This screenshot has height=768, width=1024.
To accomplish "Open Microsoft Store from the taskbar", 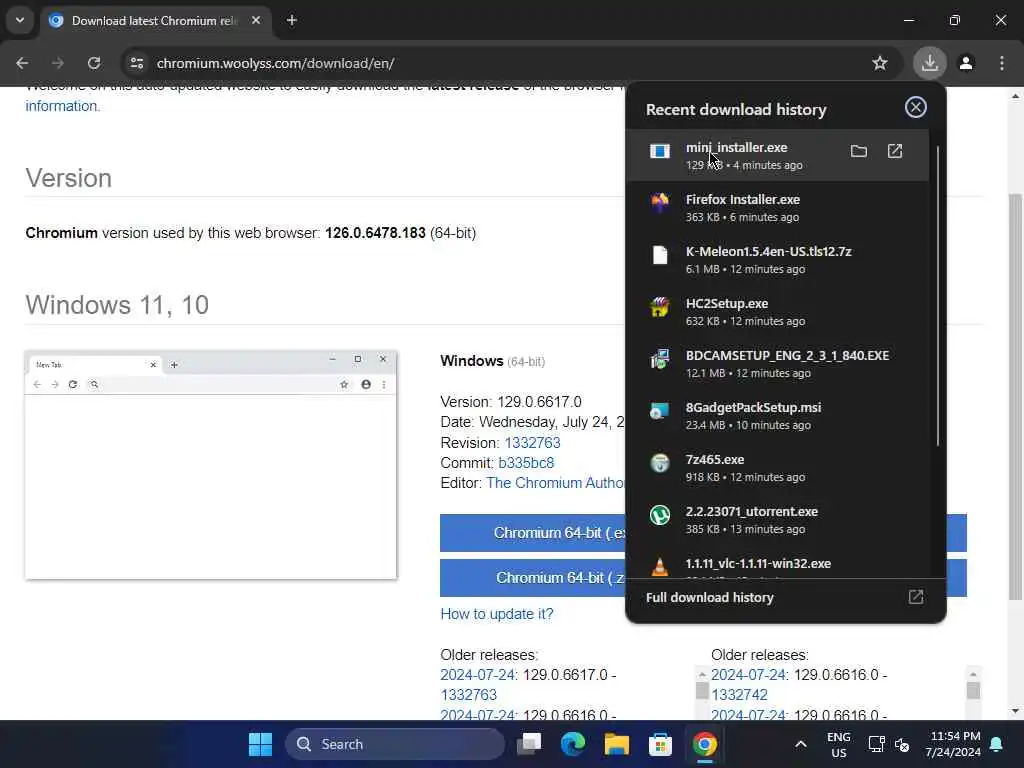I will [660, 744].
